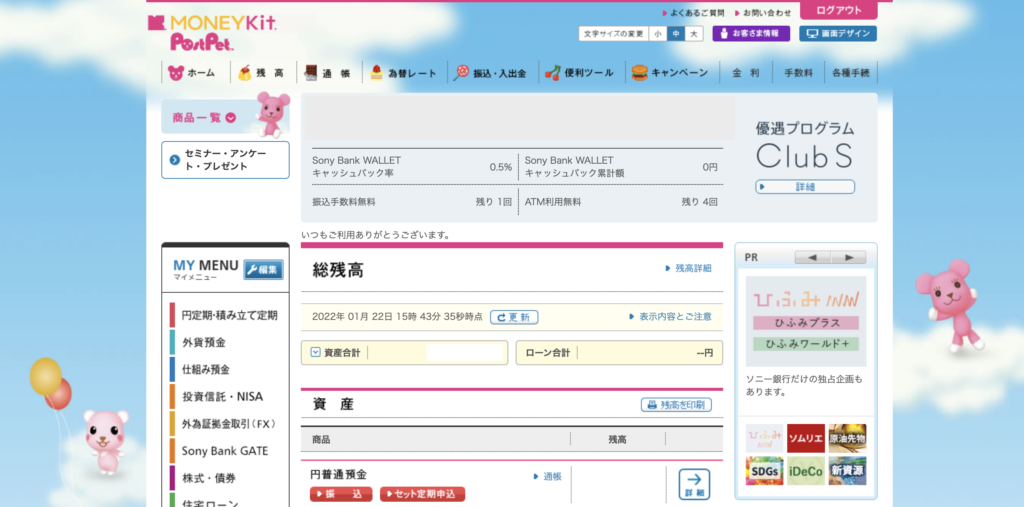The height and width of the screenshot is (507, 1024).
Task: Select the small ひふみ PR thumbnail
Action: (765, 438)
